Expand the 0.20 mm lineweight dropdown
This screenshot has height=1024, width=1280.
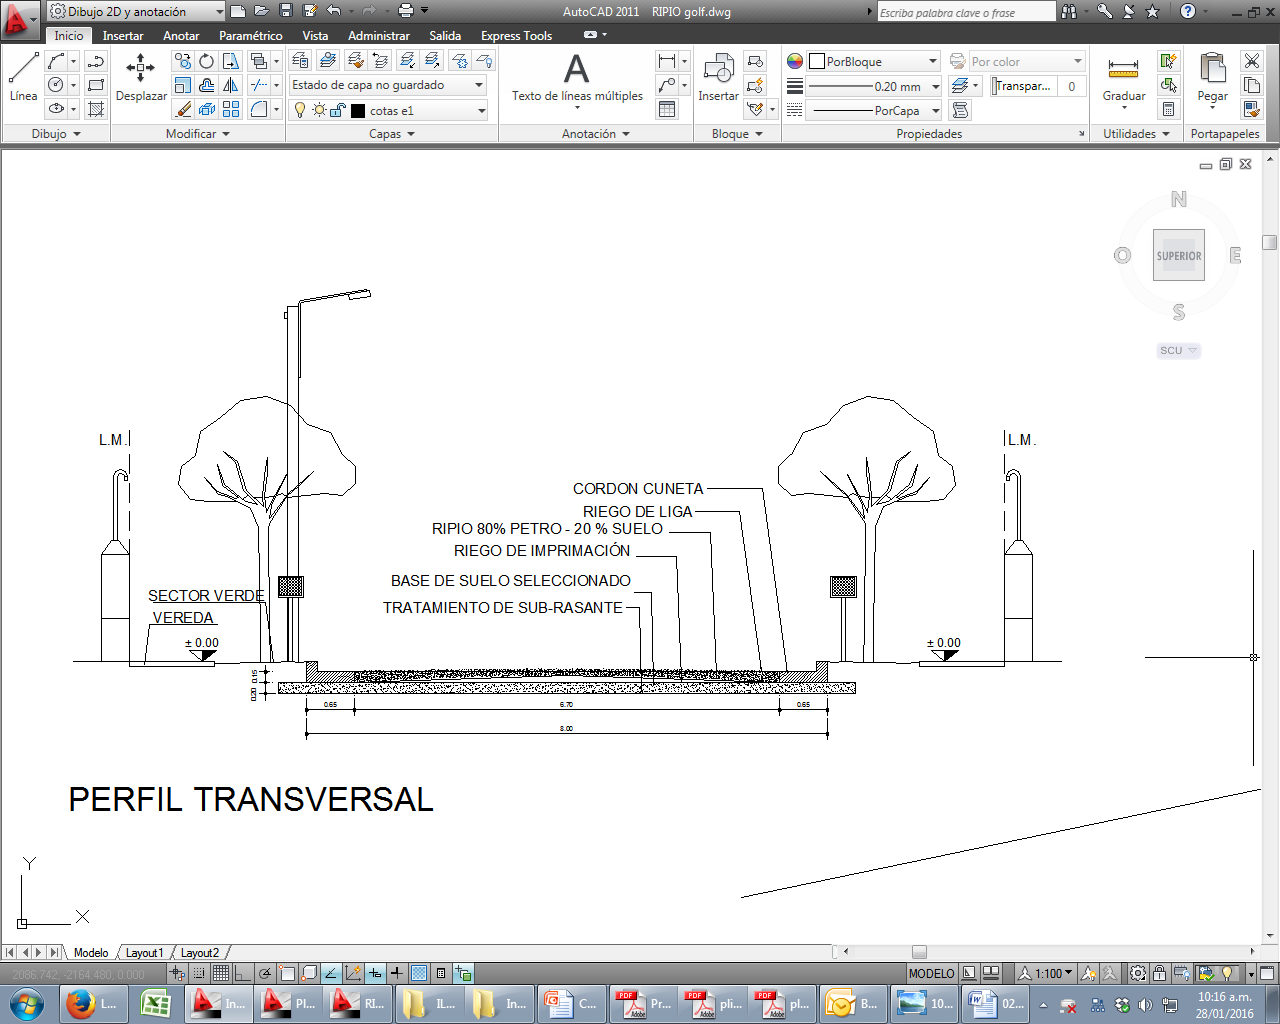tap(935, 86)
